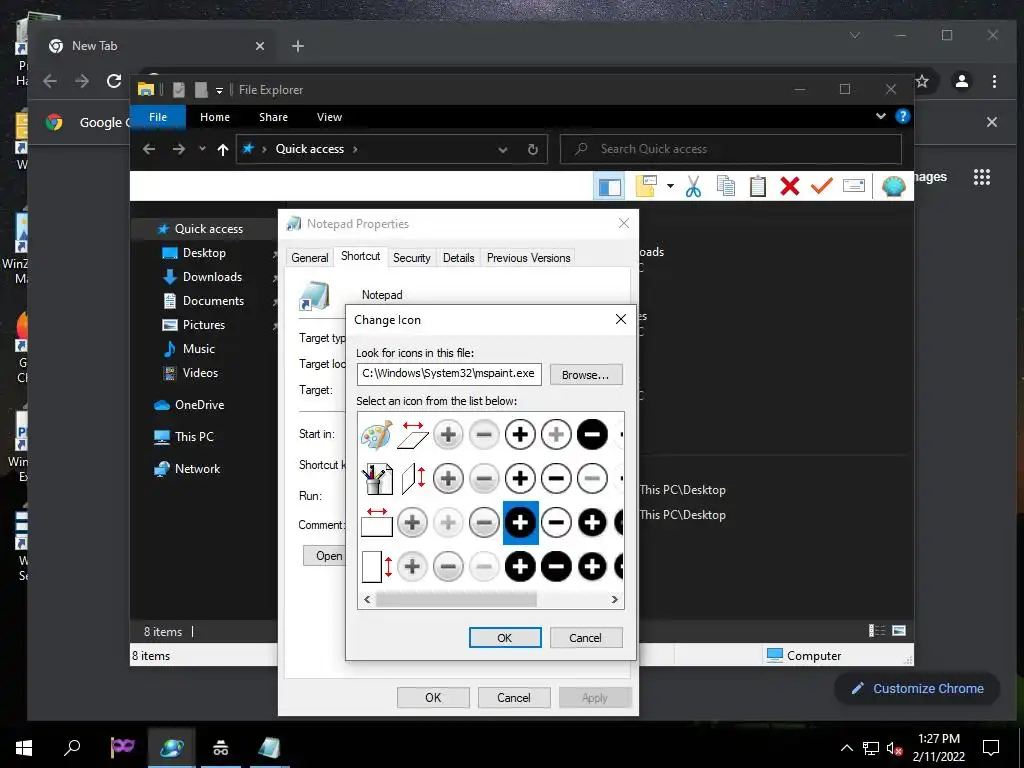Switch to the General tab in Notepad Properties

pos(310,258)
